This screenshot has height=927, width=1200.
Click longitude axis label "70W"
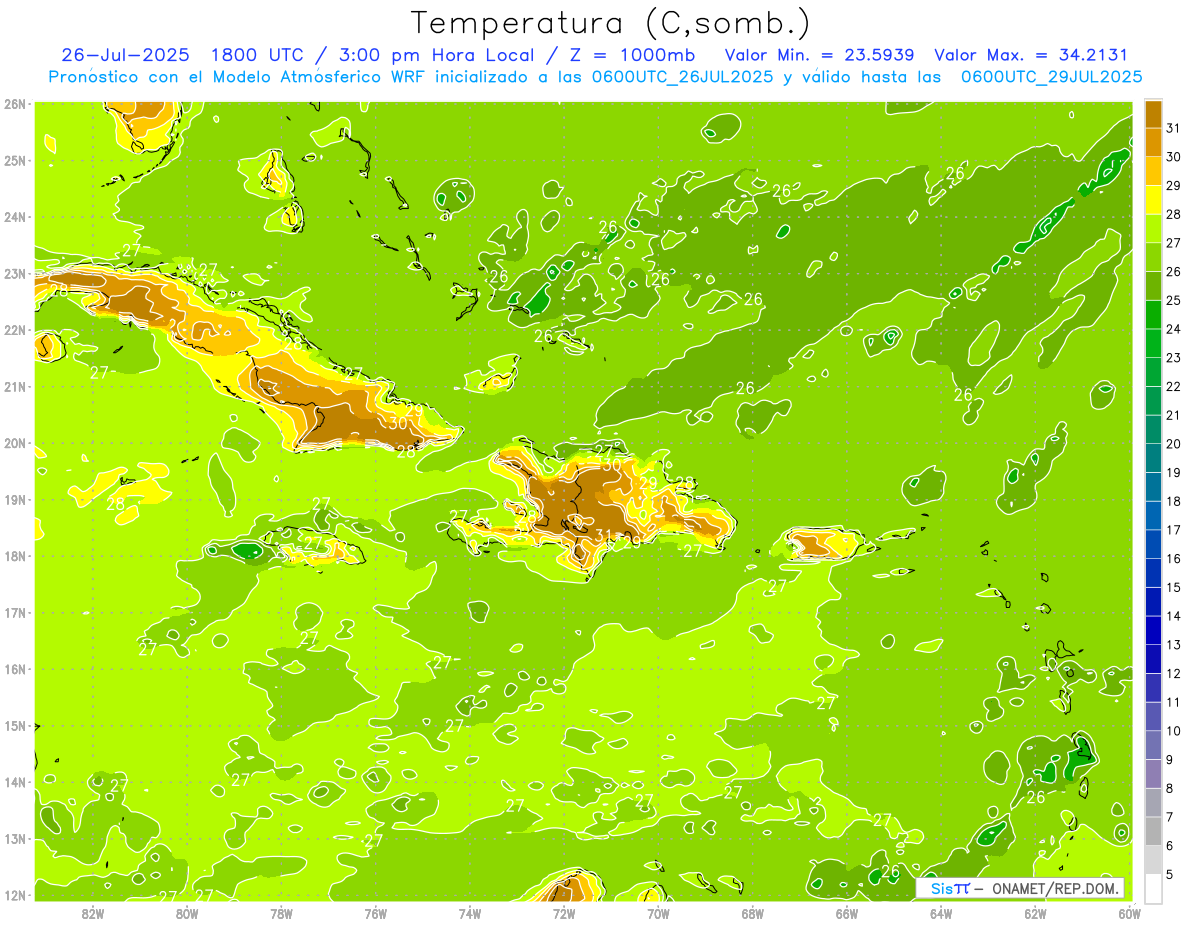658,913
